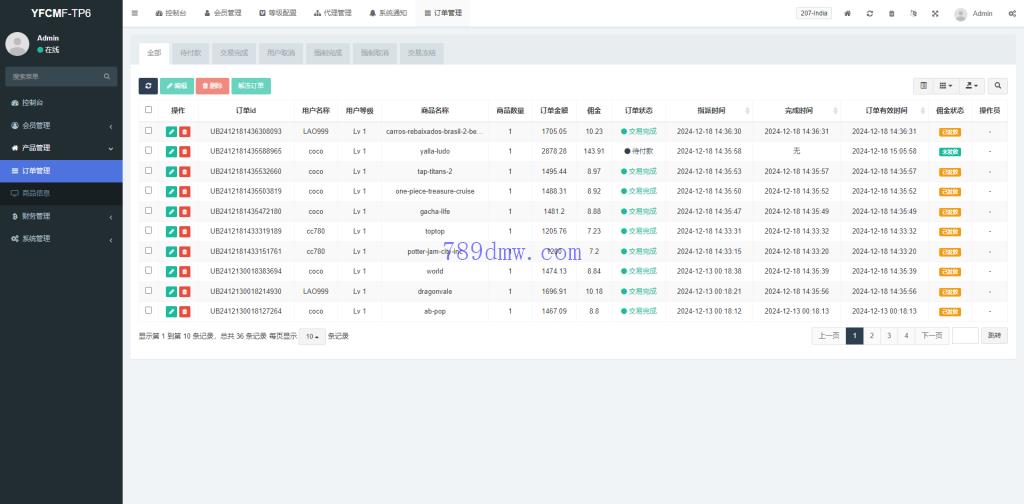Click the home icon in top bar
The width and height of the screenshot is (1024, 504).
[848, 14]
